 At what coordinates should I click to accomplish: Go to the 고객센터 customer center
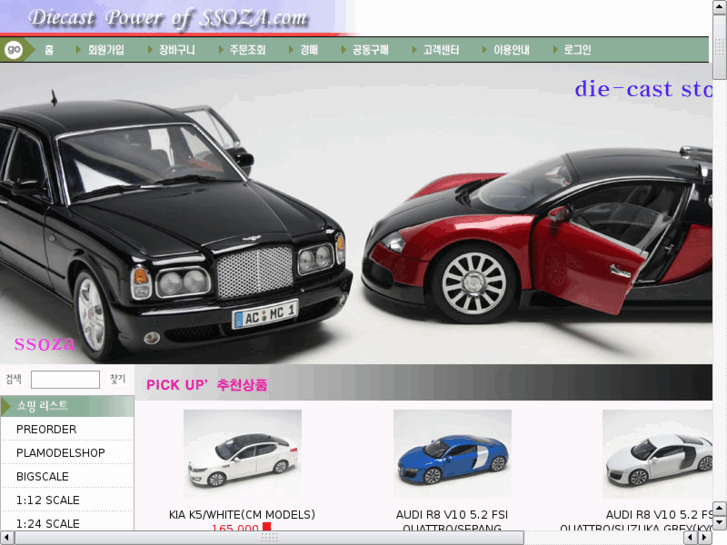coord(441,50)
